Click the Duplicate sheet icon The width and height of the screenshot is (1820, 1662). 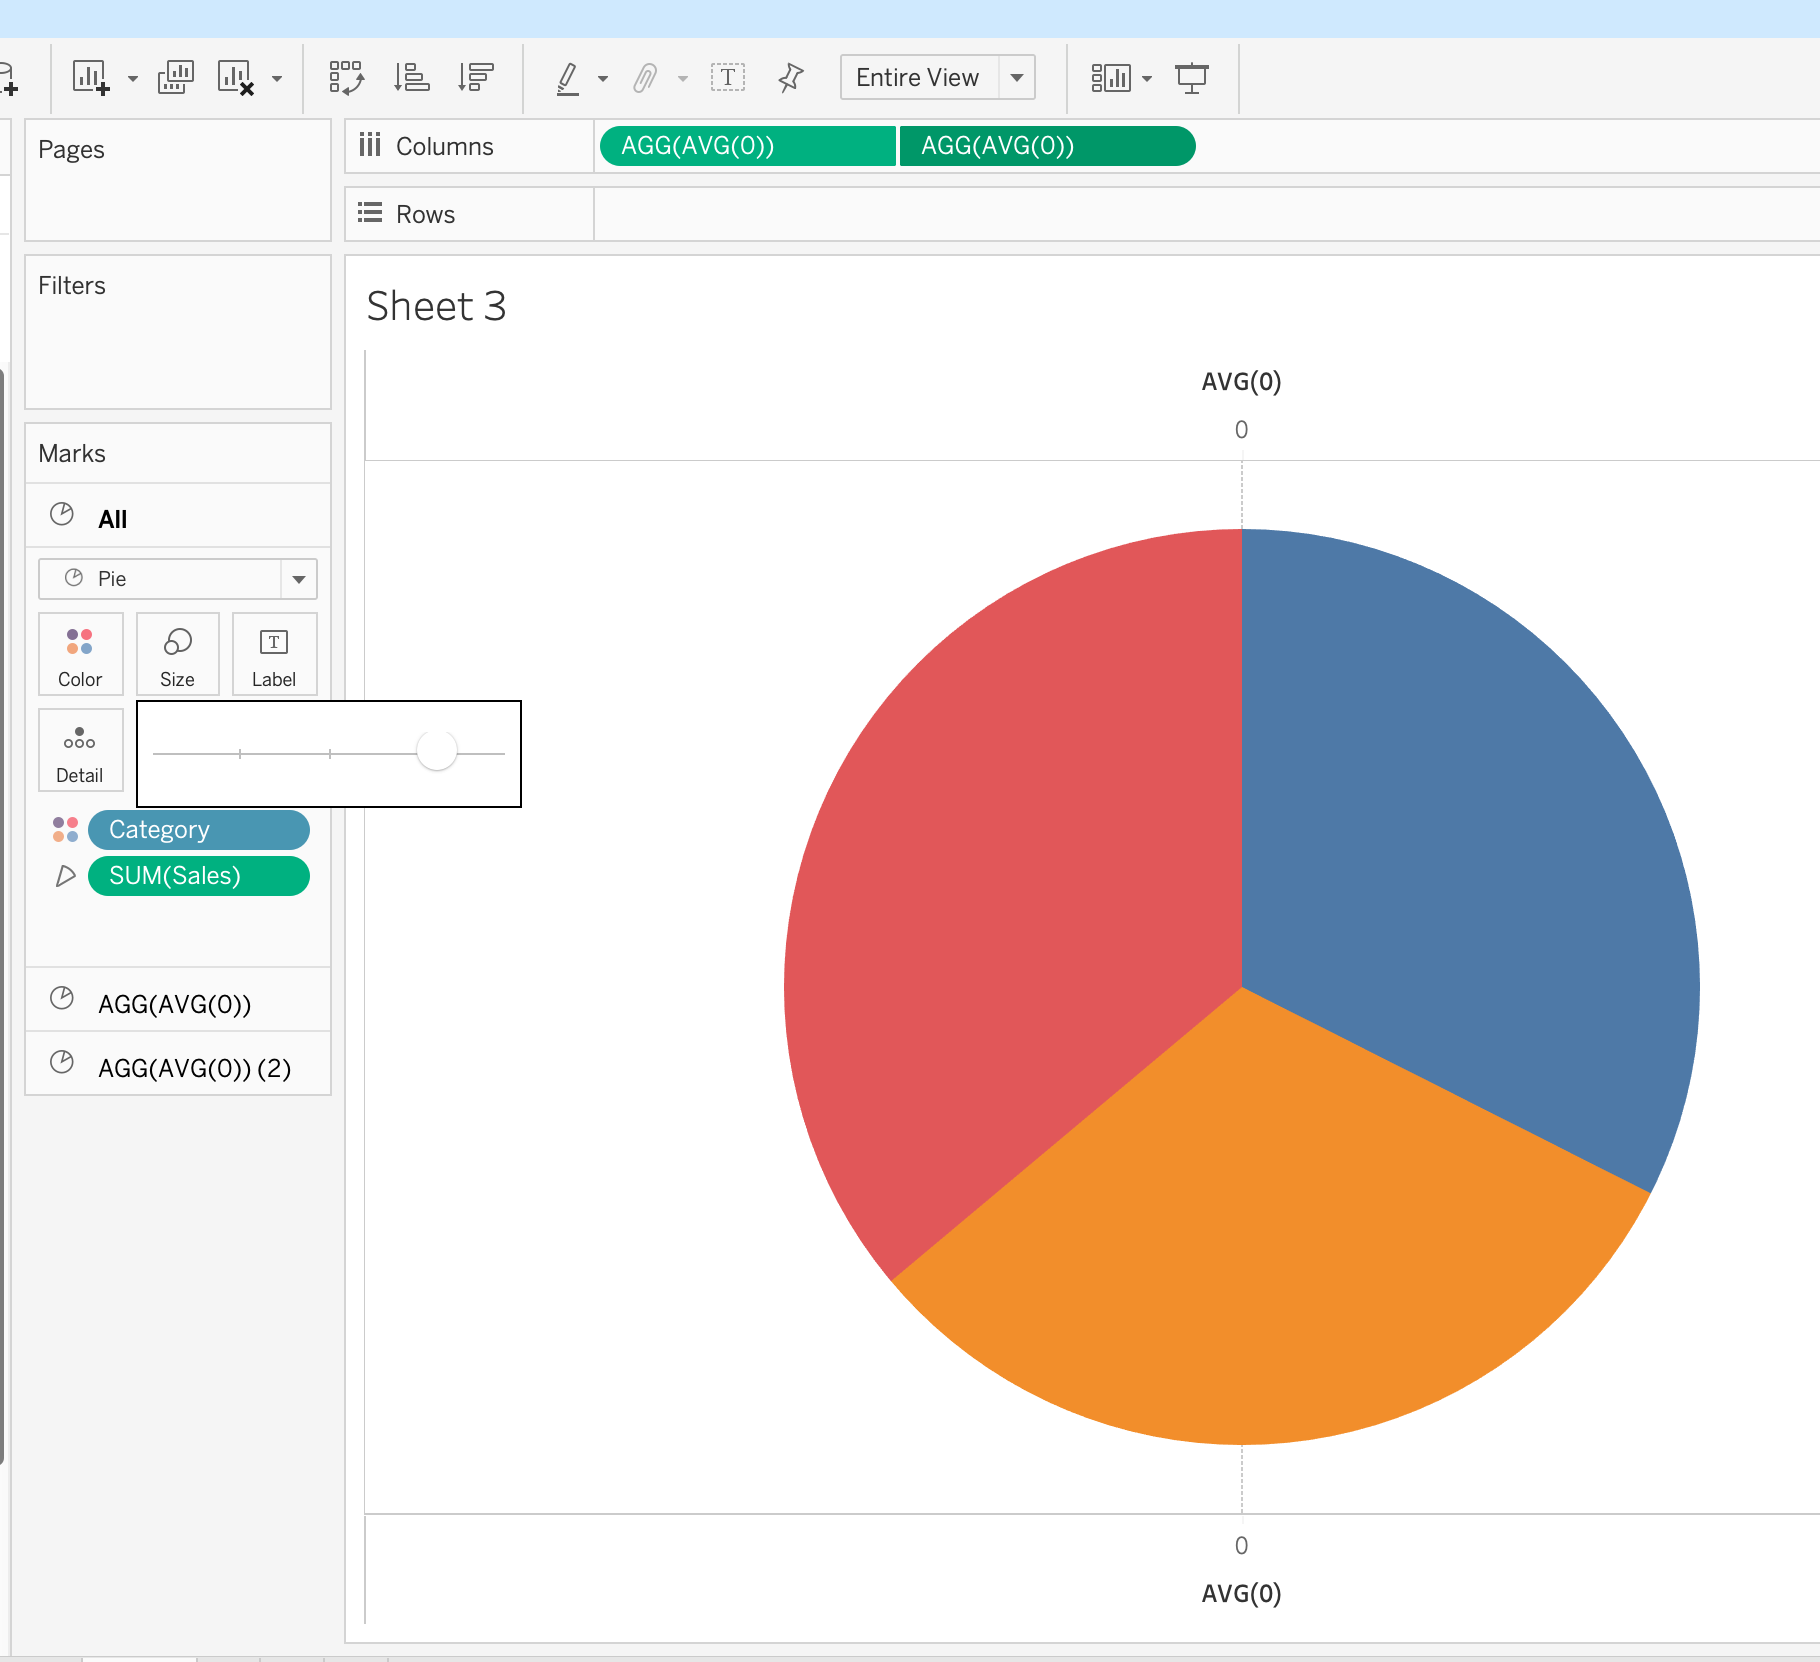(175, 78)
